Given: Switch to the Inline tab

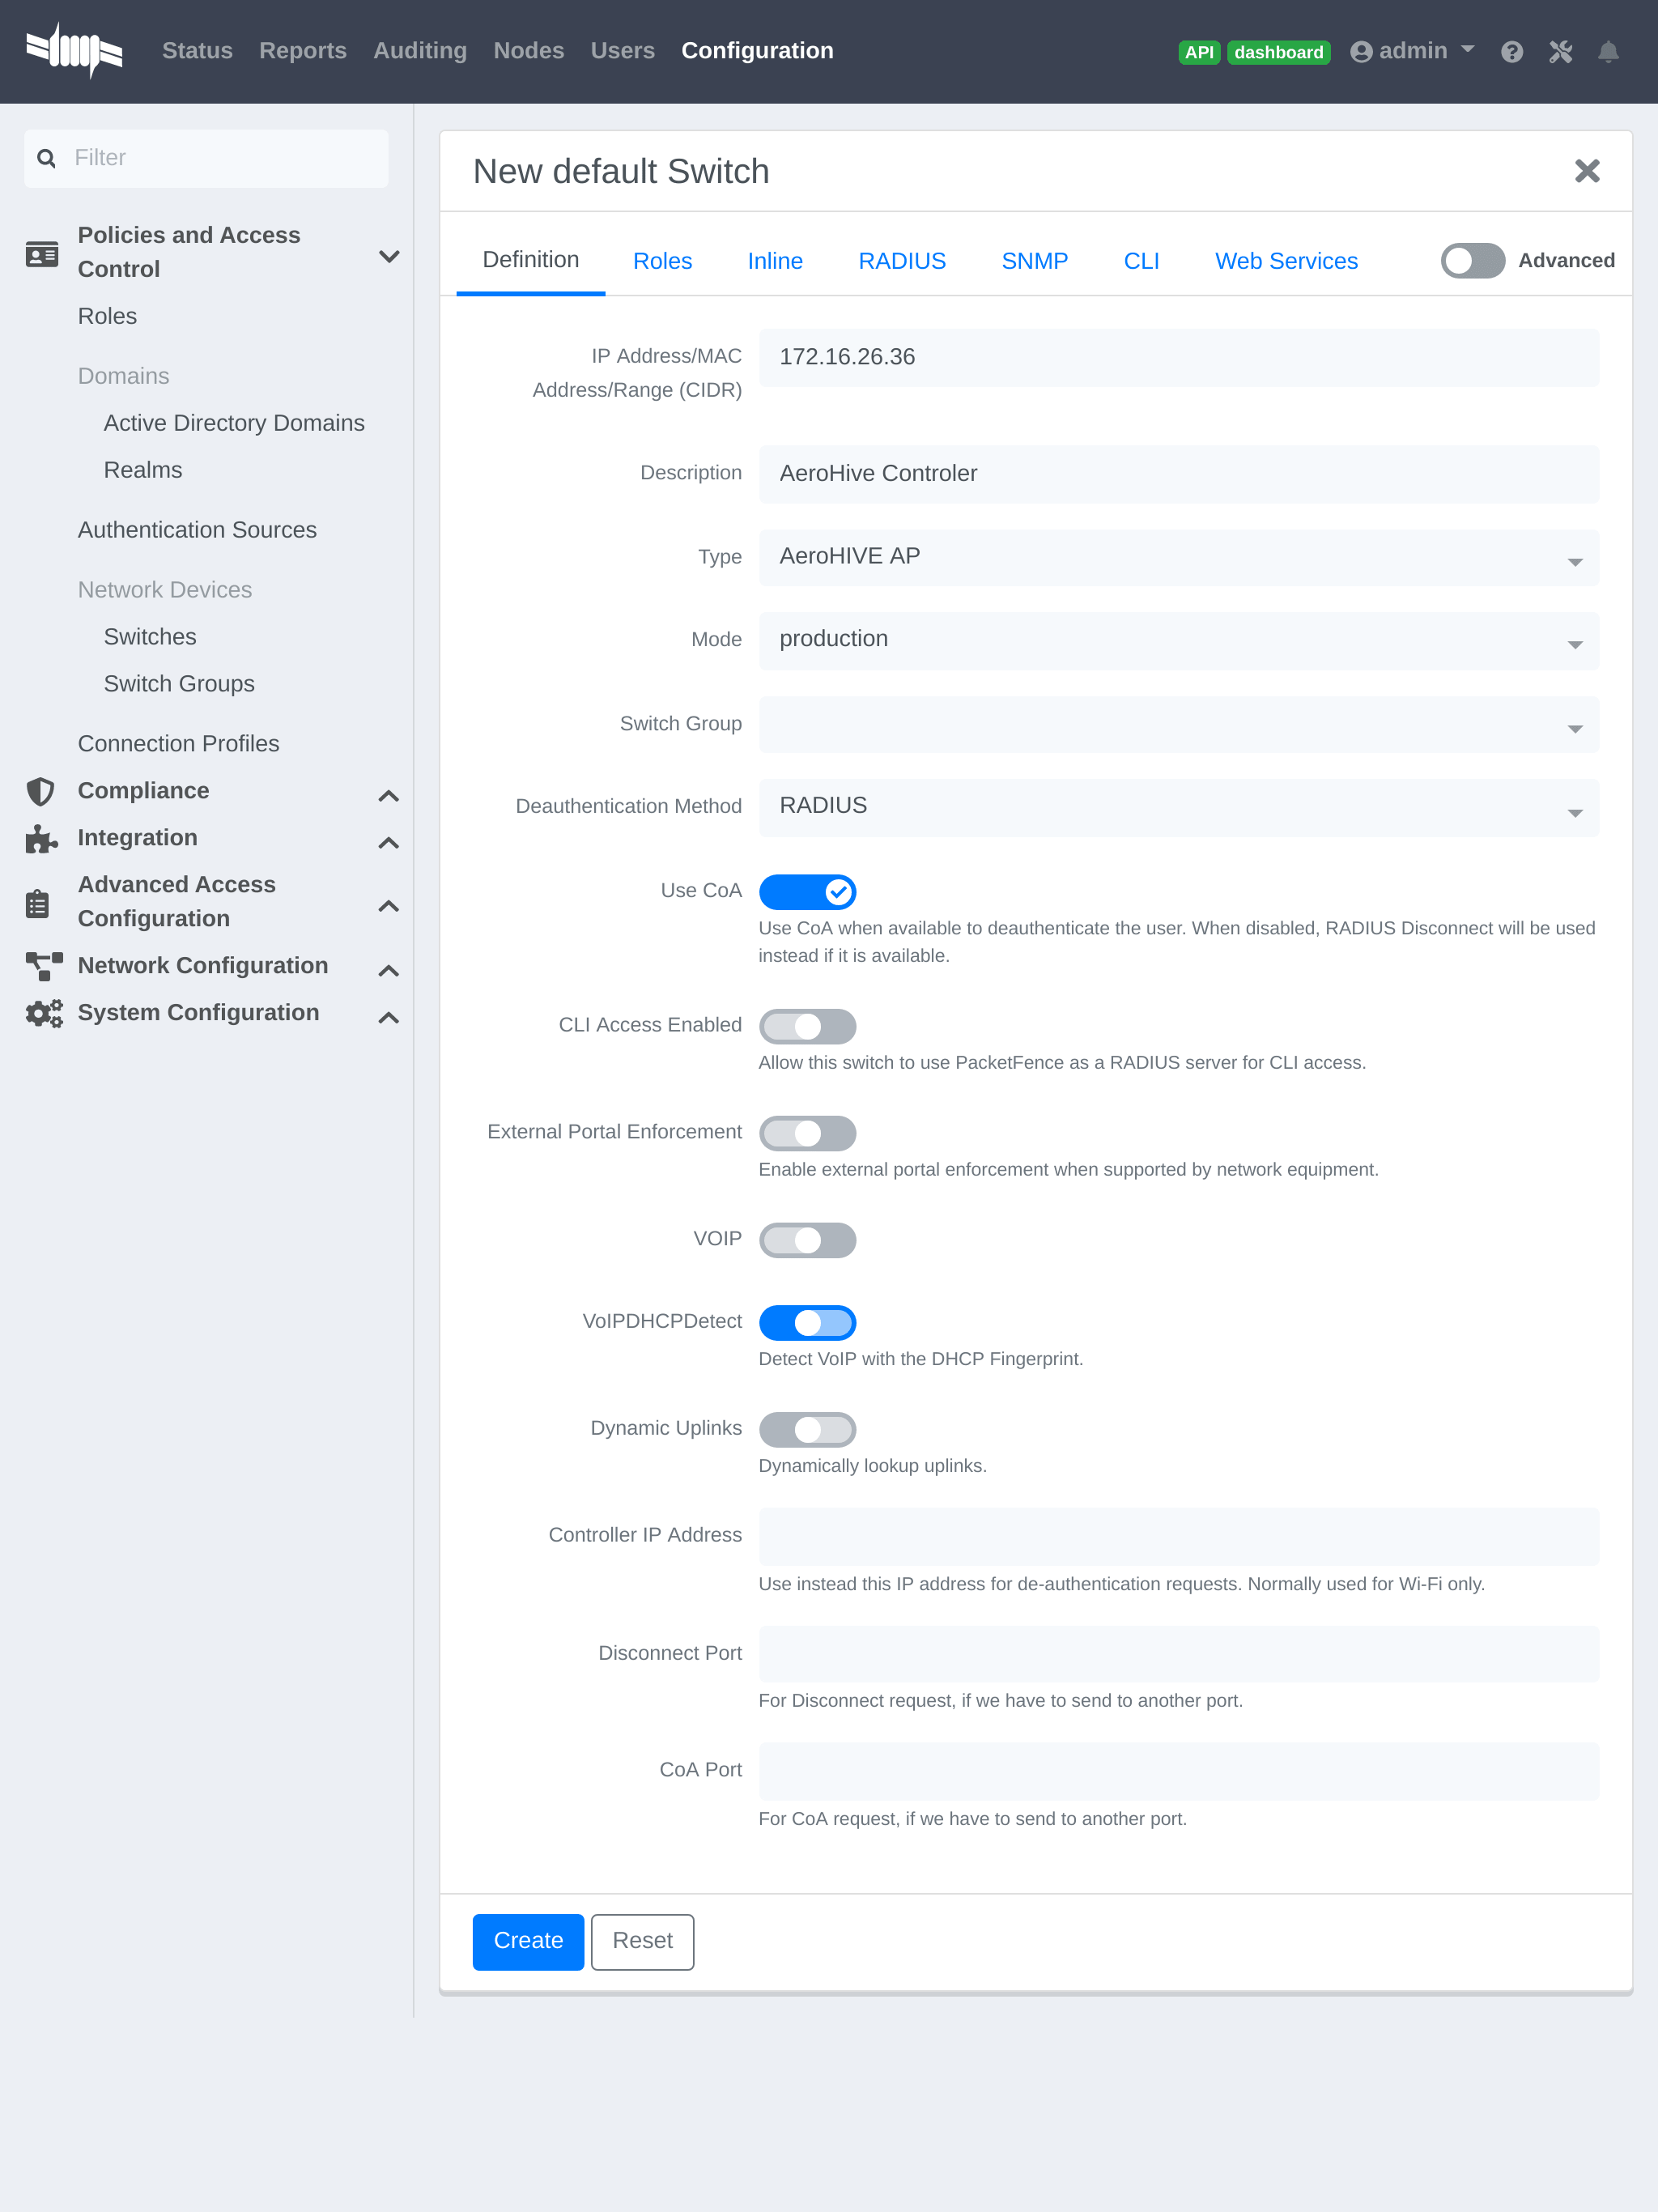Looking at the screenshot, I should click(775, 261).
